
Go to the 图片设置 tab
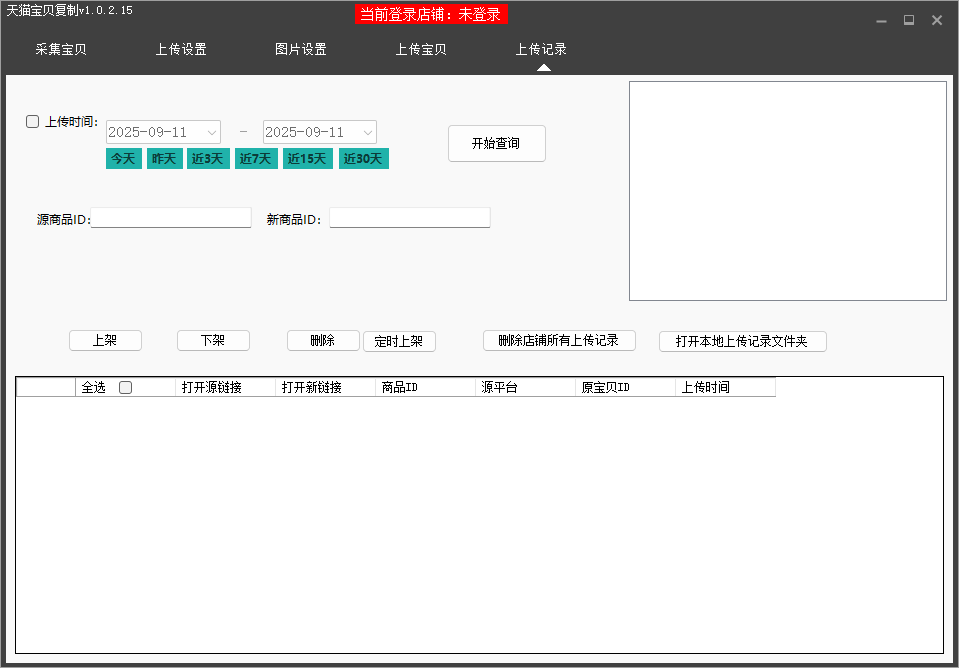tap(301, 50)
